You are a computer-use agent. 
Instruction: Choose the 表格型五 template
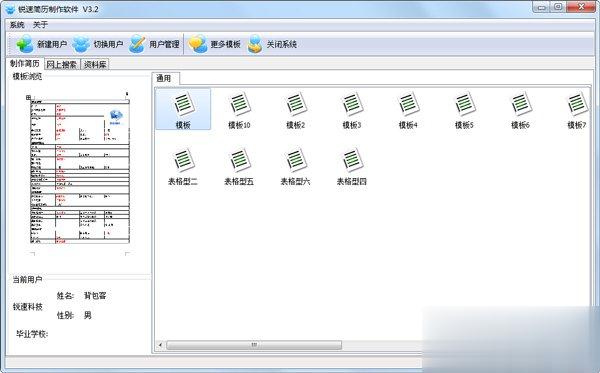239,166
